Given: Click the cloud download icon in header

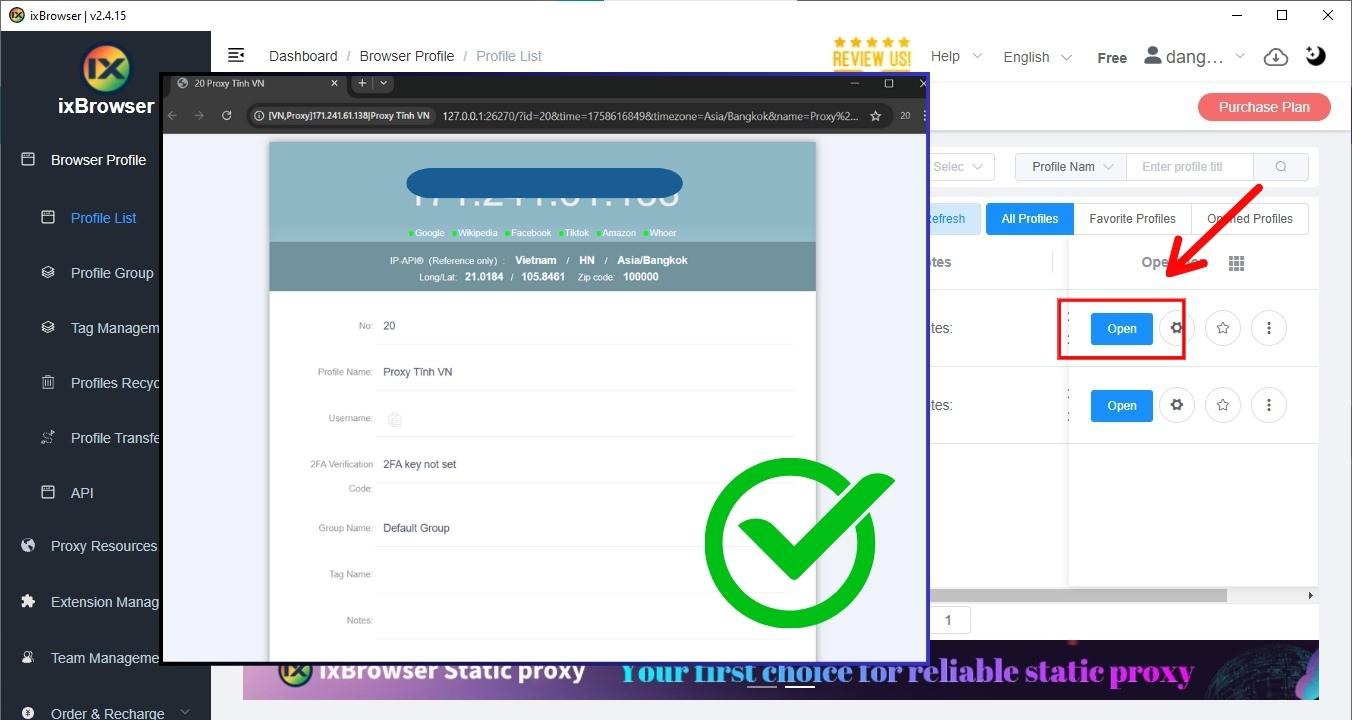Looking at the screenshot, I should [1276, 57].
